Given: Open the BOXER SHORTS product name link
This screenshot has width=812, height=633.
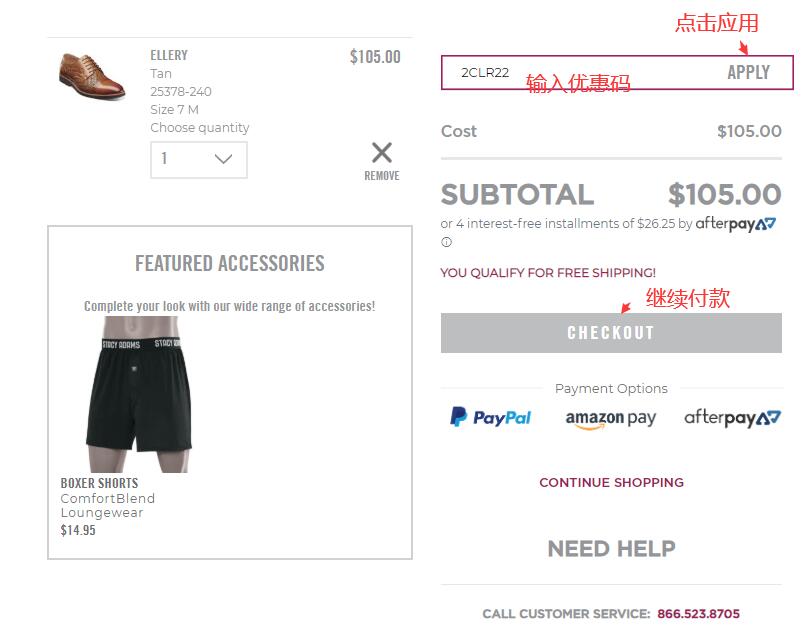Looking at the screenshot, I should point(99,483).
